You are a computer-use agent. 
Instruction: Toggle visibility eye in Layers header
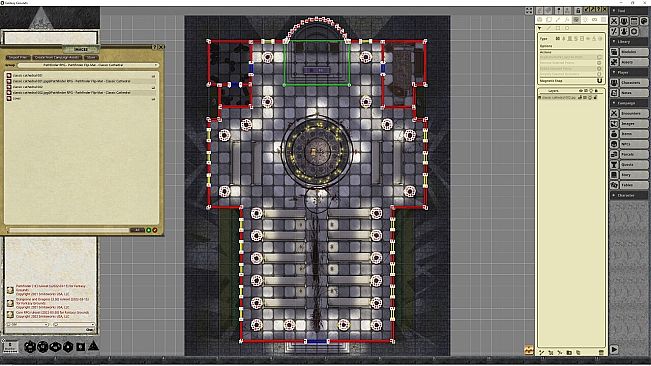pyautogui.click(x=581, y=90)
